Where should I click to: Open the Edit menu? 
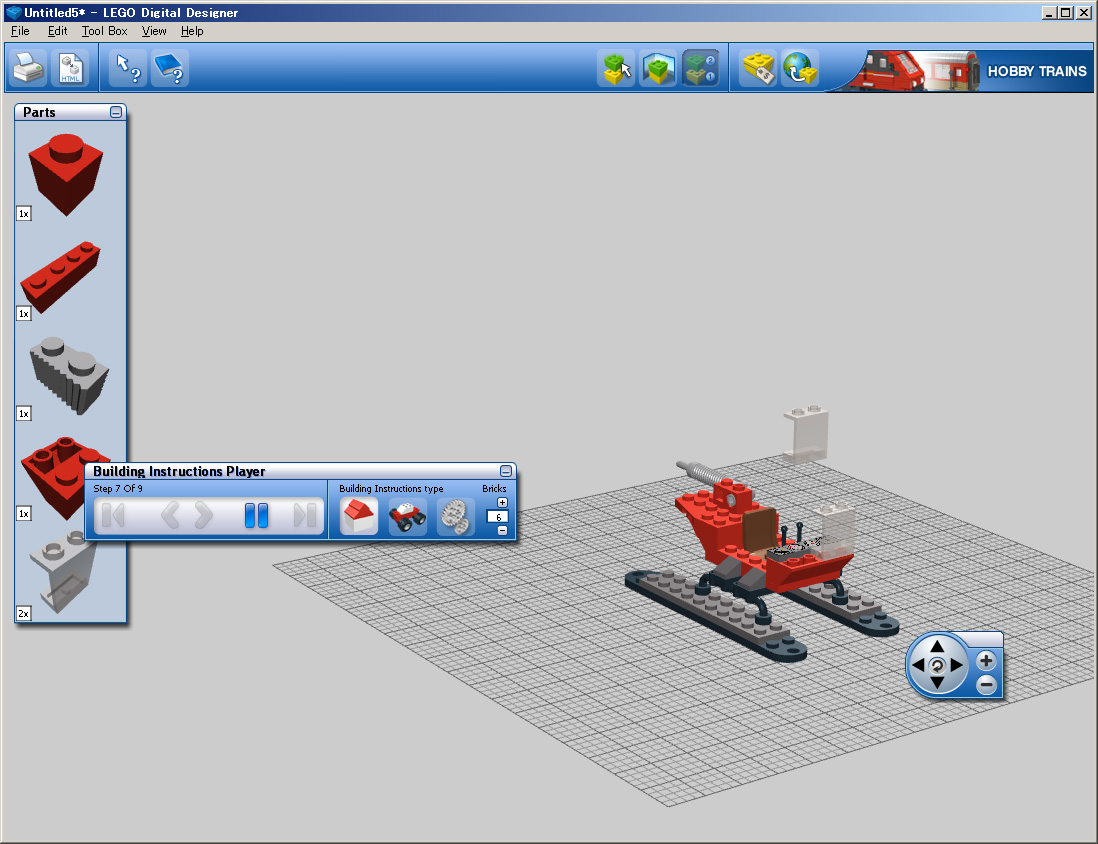57,31
